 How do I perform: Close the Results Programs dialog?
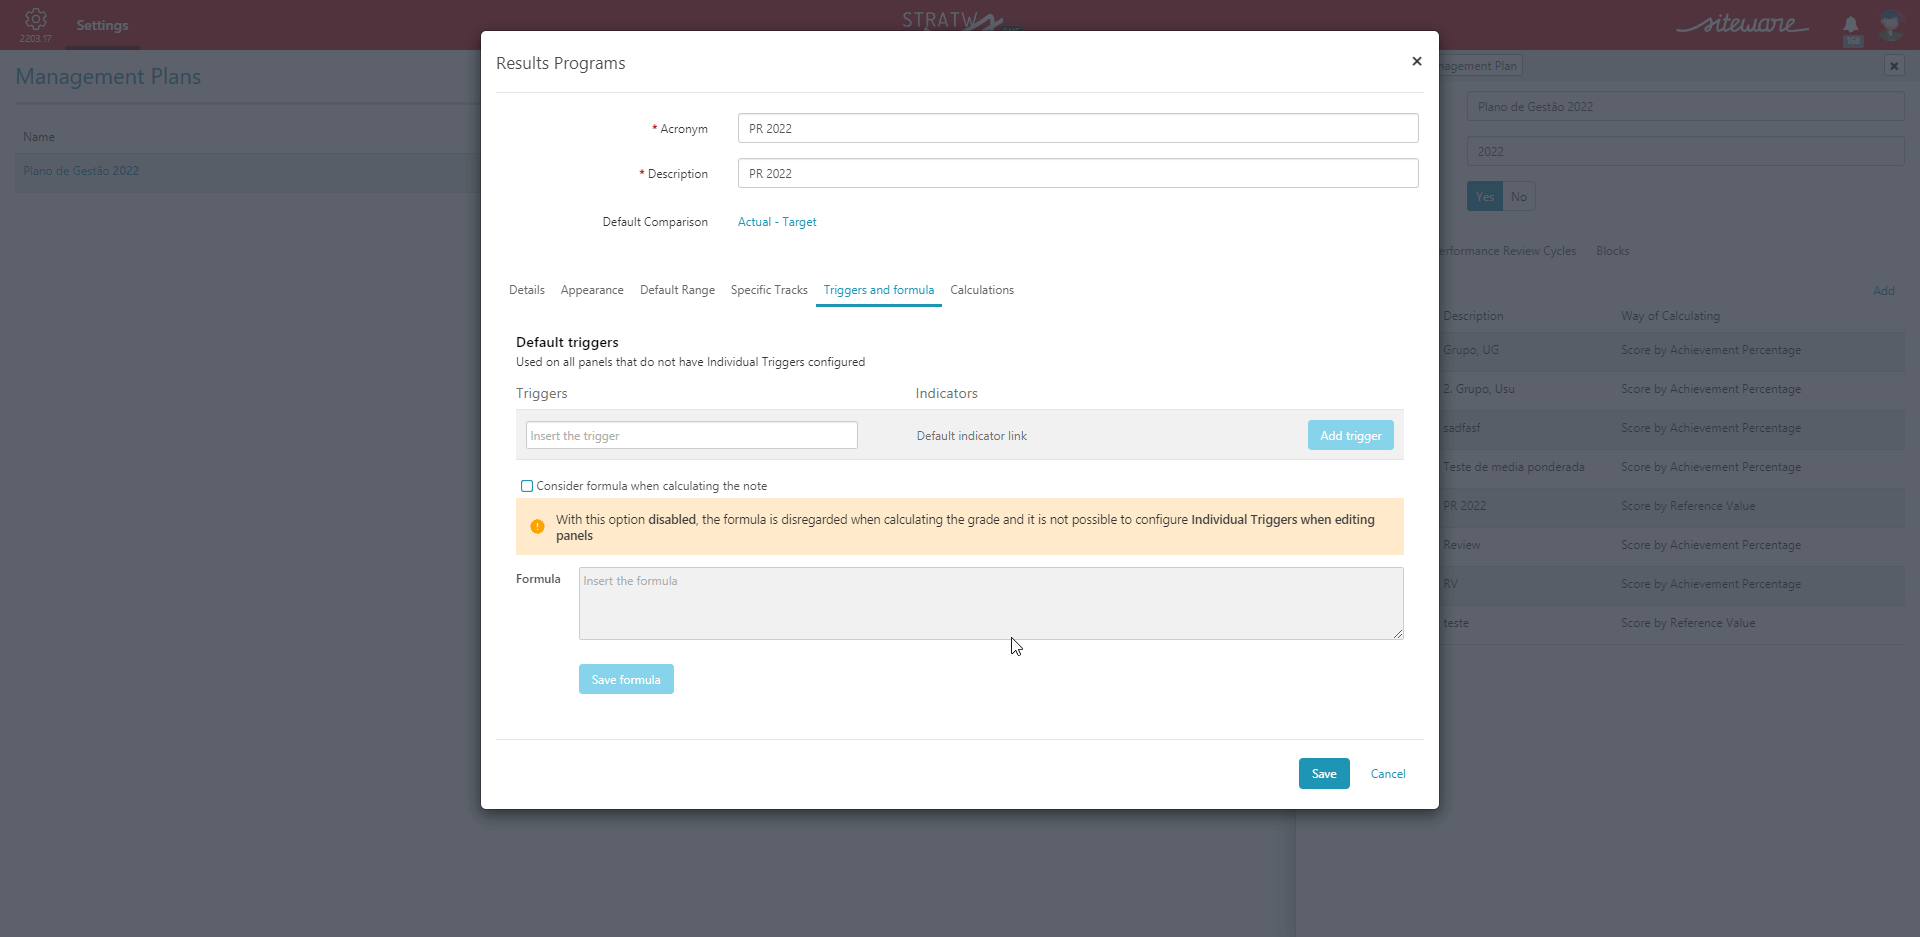[1416, 62]
